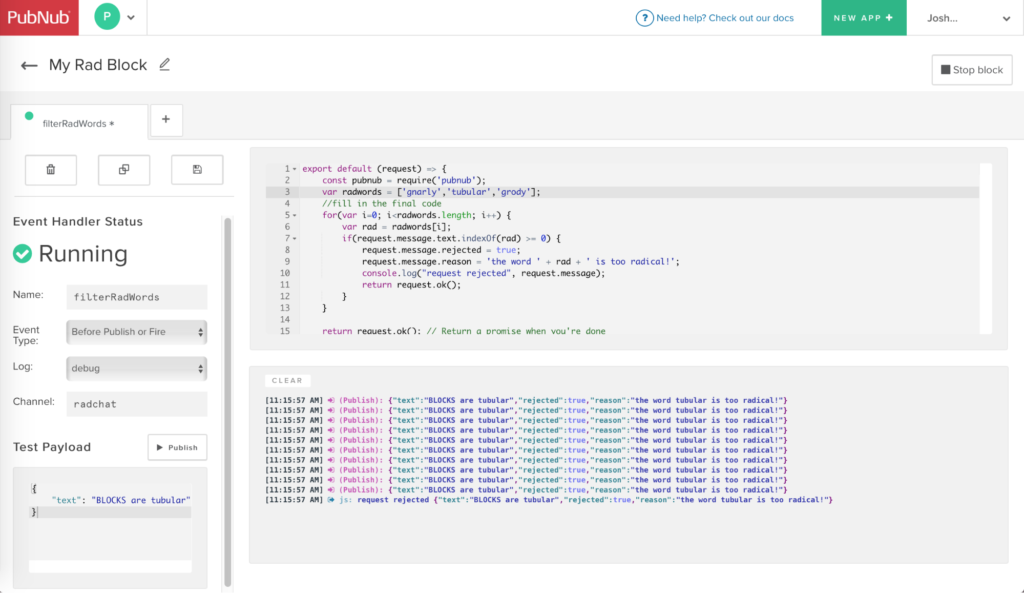Collapse the code fold at line 1
This screenshot has width=1024, height=593.
294,169
